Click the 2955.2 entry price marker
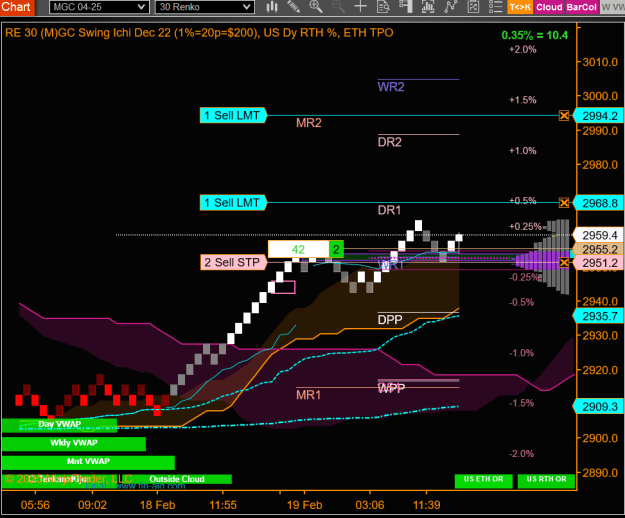The image size is (625, 518). pyautogui.click(x=599, y=249)
